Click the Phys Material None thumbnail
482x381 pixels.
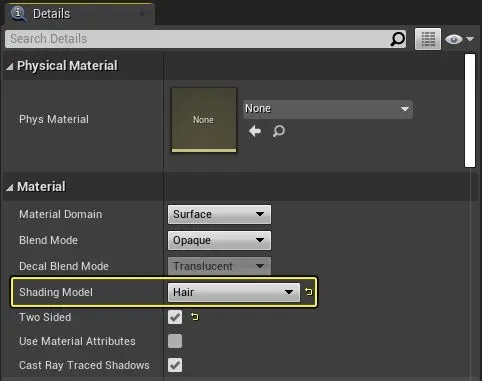coord(204,120)
